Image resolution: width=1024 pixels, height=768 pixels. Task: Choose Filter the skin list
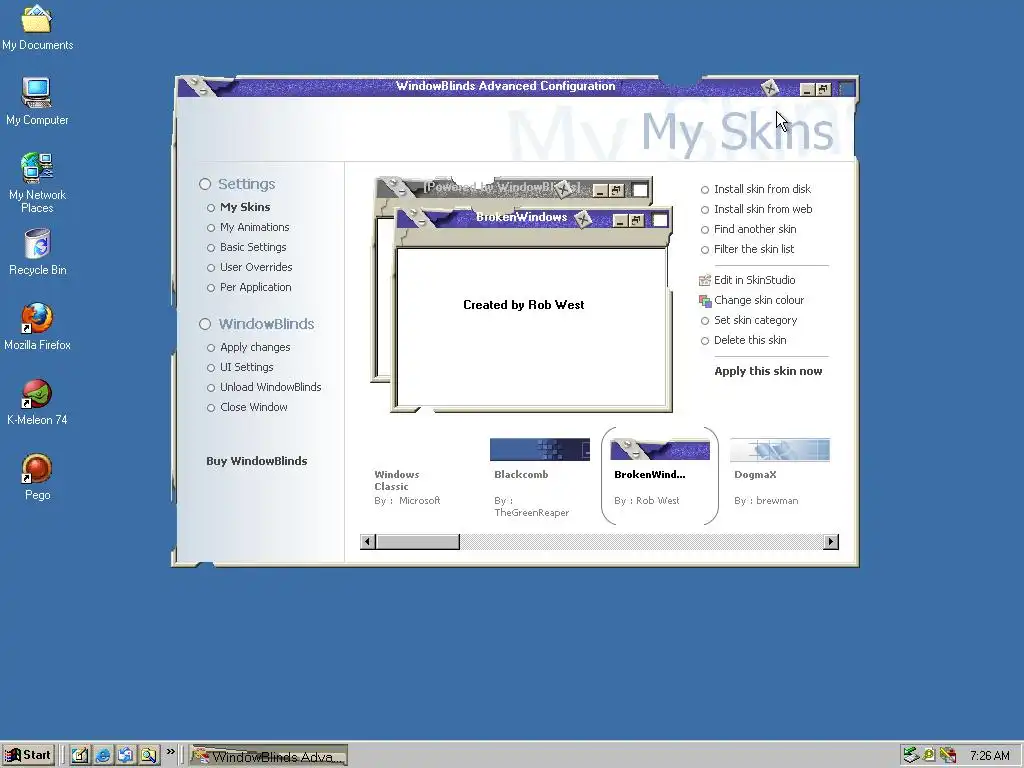click(754, 249)
